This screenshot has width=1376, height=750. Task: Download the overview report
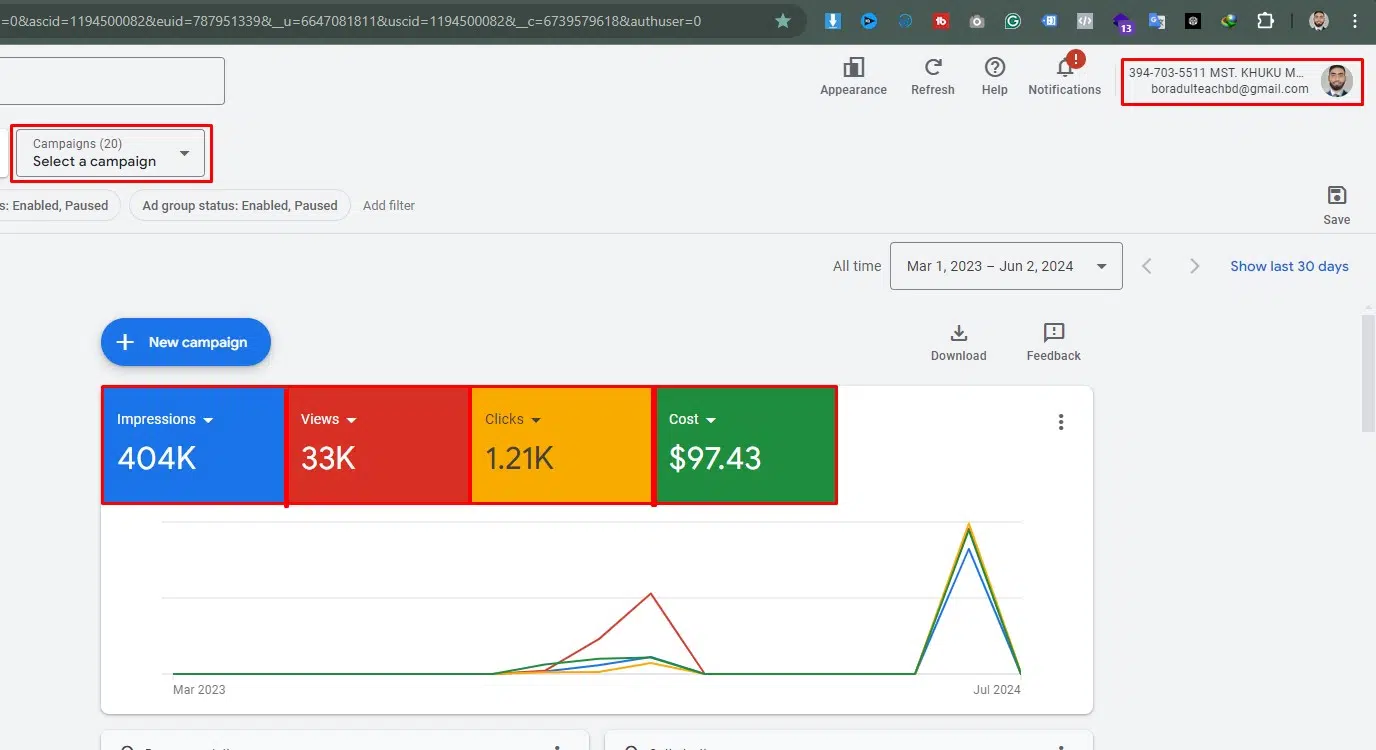[x=958, y=334]
